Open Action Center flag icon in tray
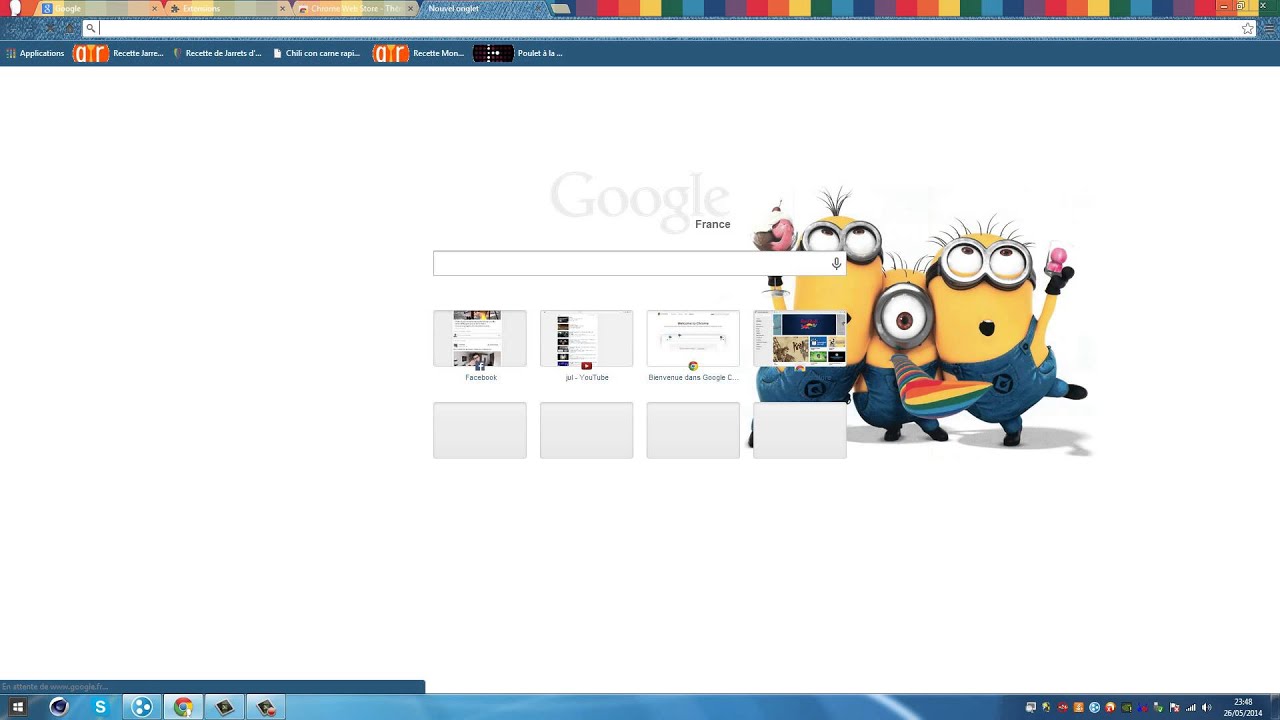This screenshot has width=1280, height=720. [x=1174, y=708]
